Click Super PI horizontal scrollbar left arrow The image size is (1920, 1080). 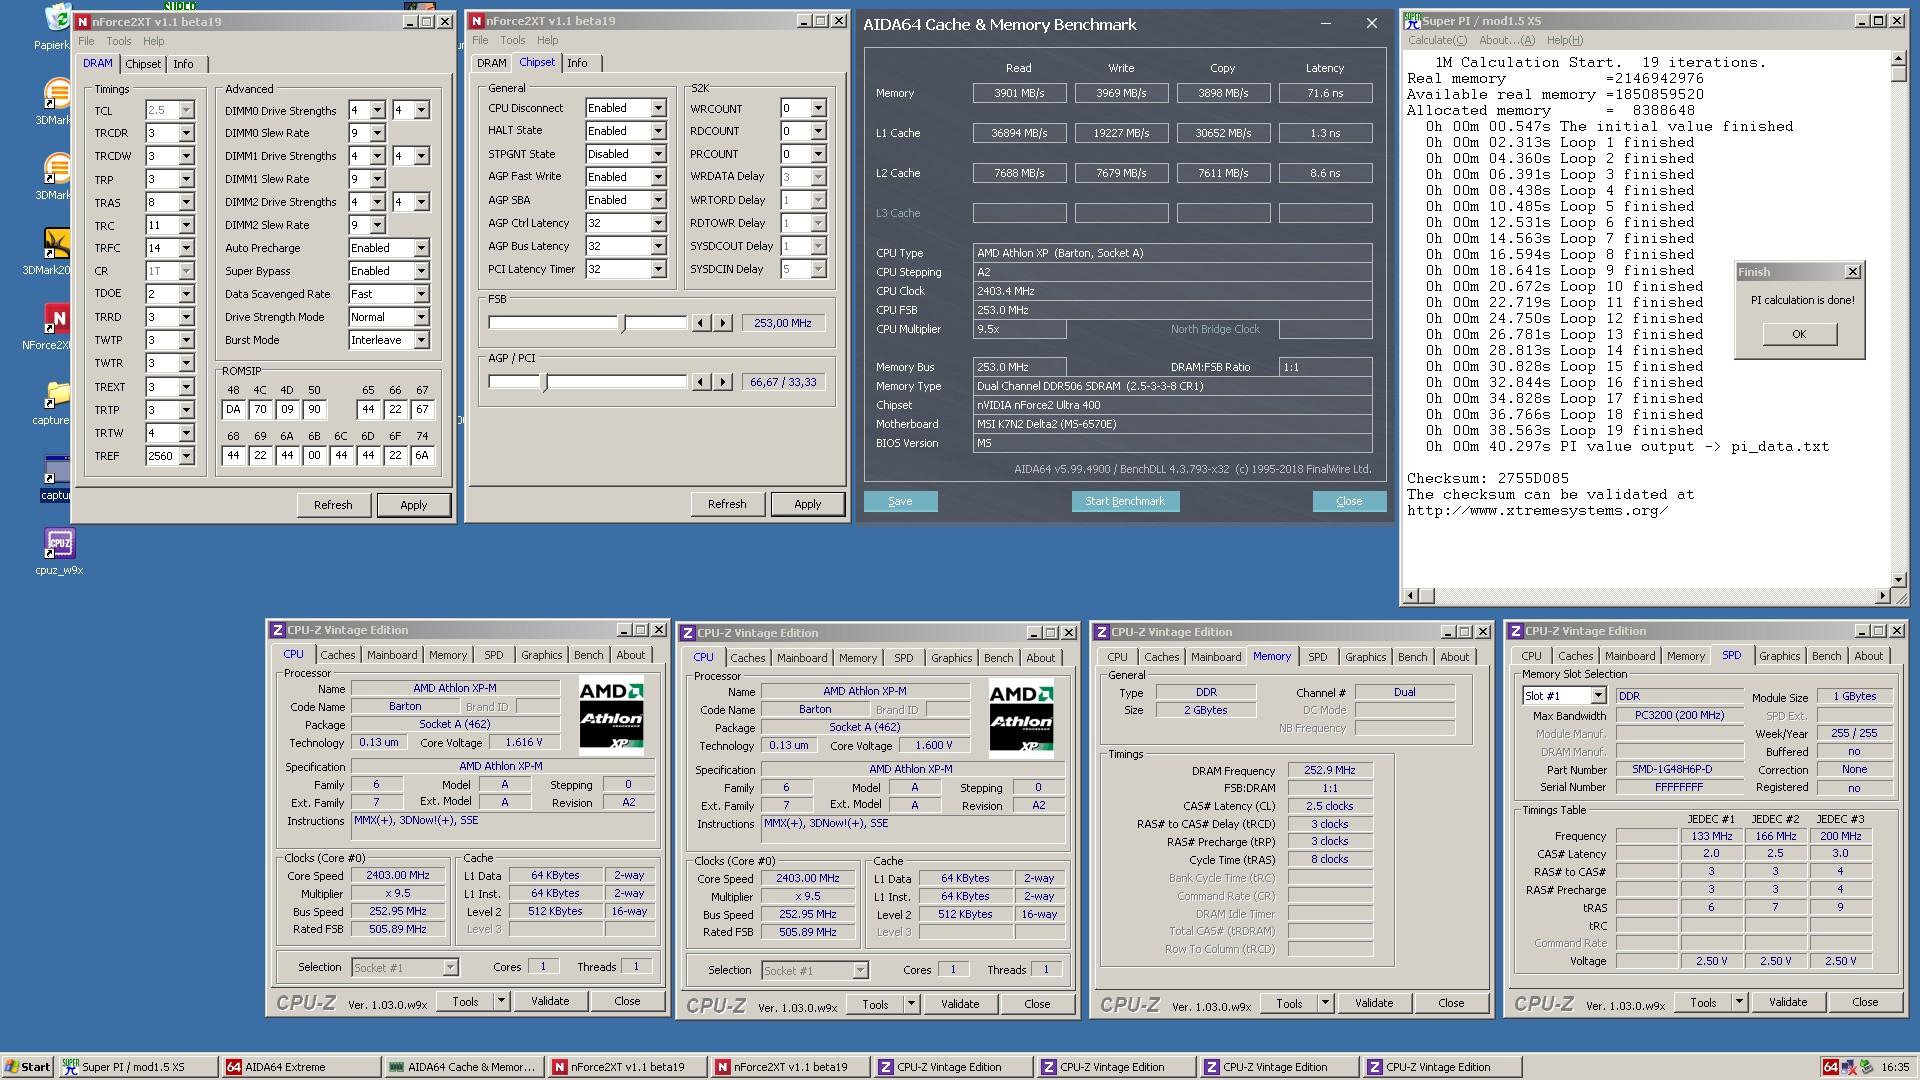(x=1411, y=596)
